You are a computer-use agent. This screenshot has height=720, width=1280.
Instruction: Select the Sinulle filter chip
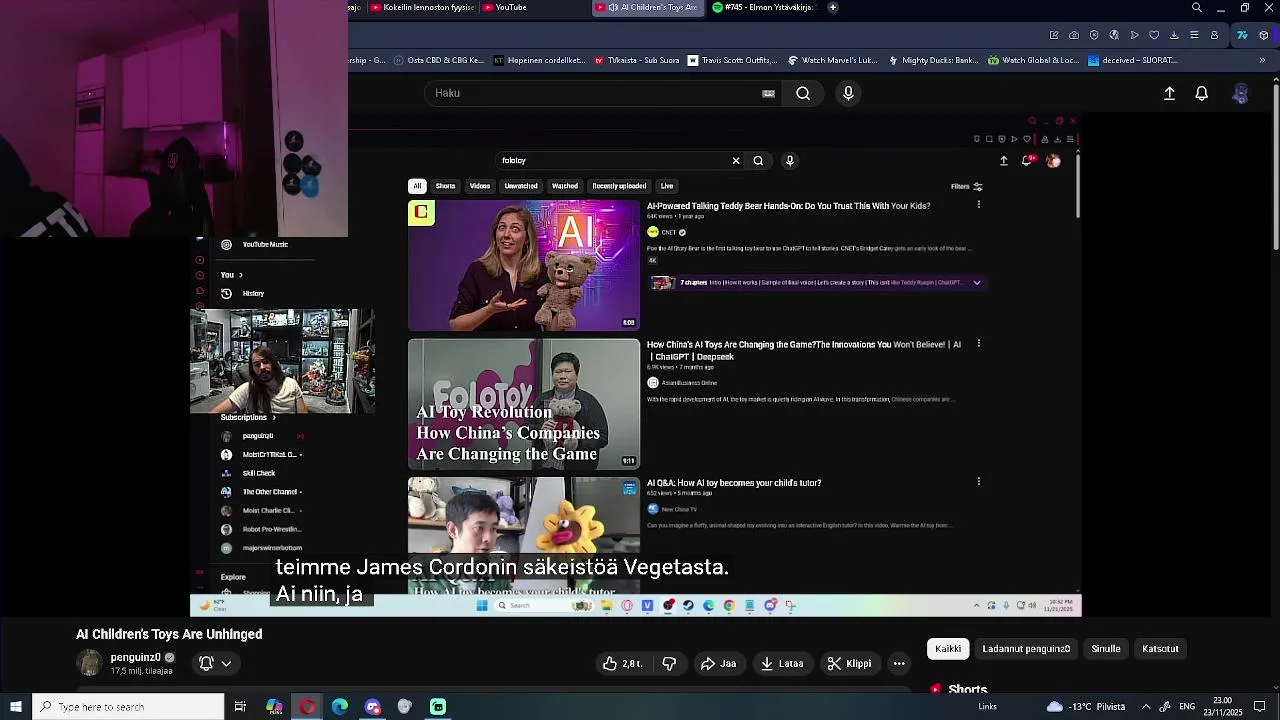pos(1106,649)
